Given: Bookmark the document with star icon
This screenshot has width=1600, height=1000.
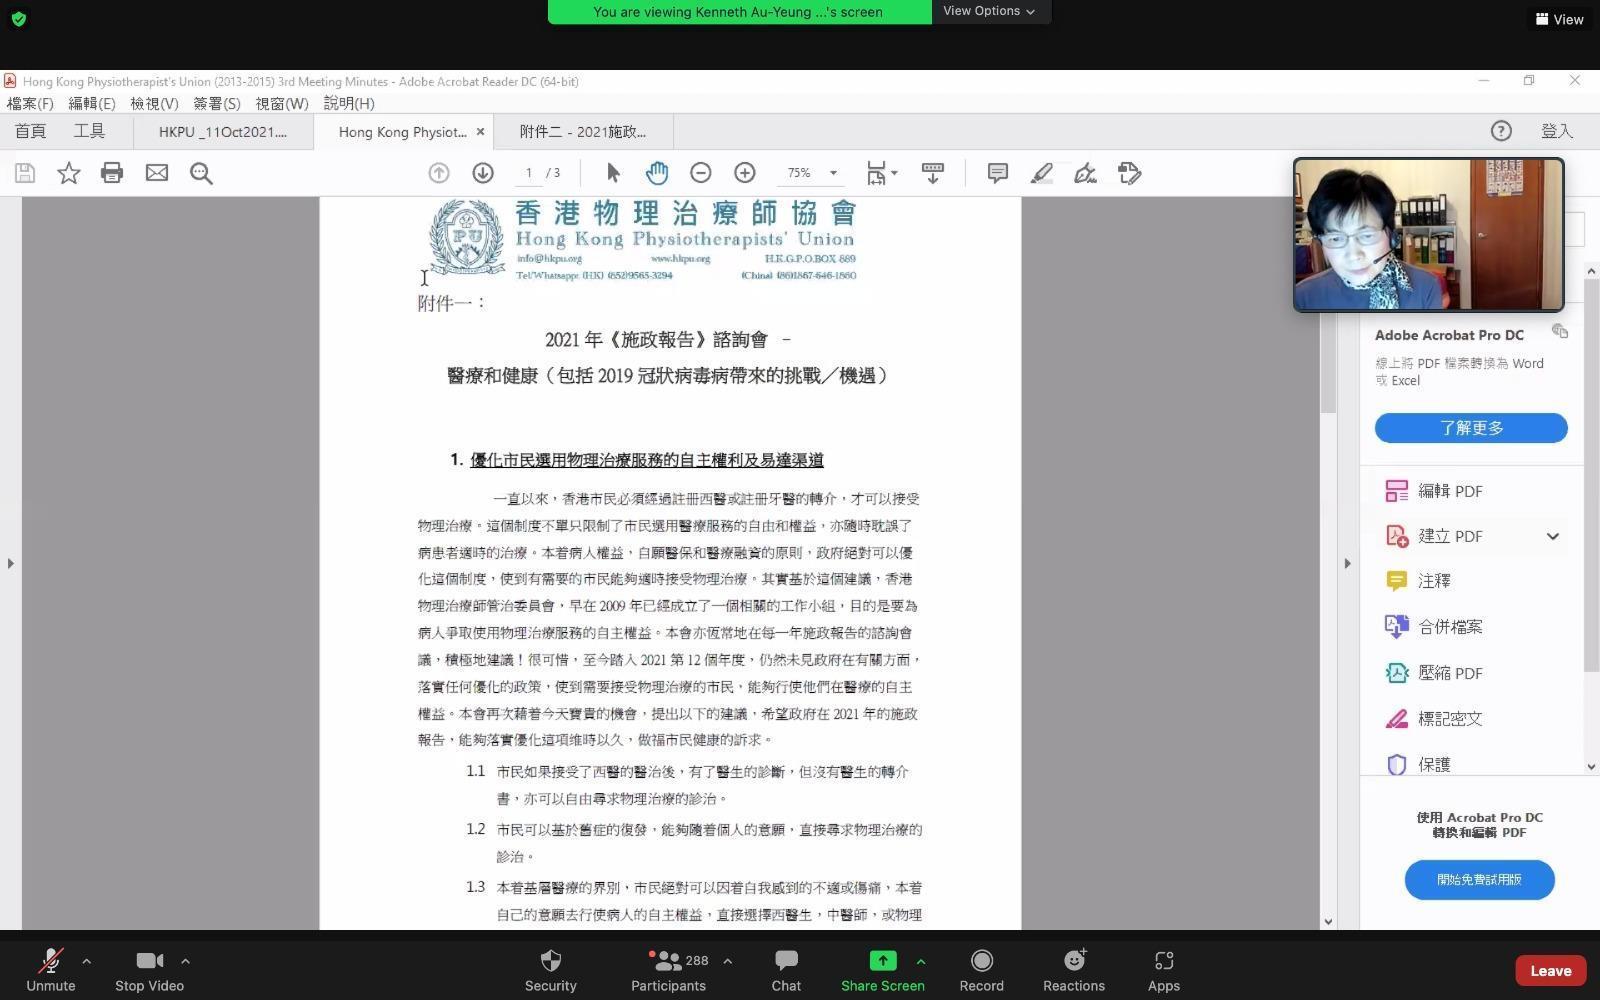Looking at the screenshot, I should pyautogui.click(x=68, y=173).
